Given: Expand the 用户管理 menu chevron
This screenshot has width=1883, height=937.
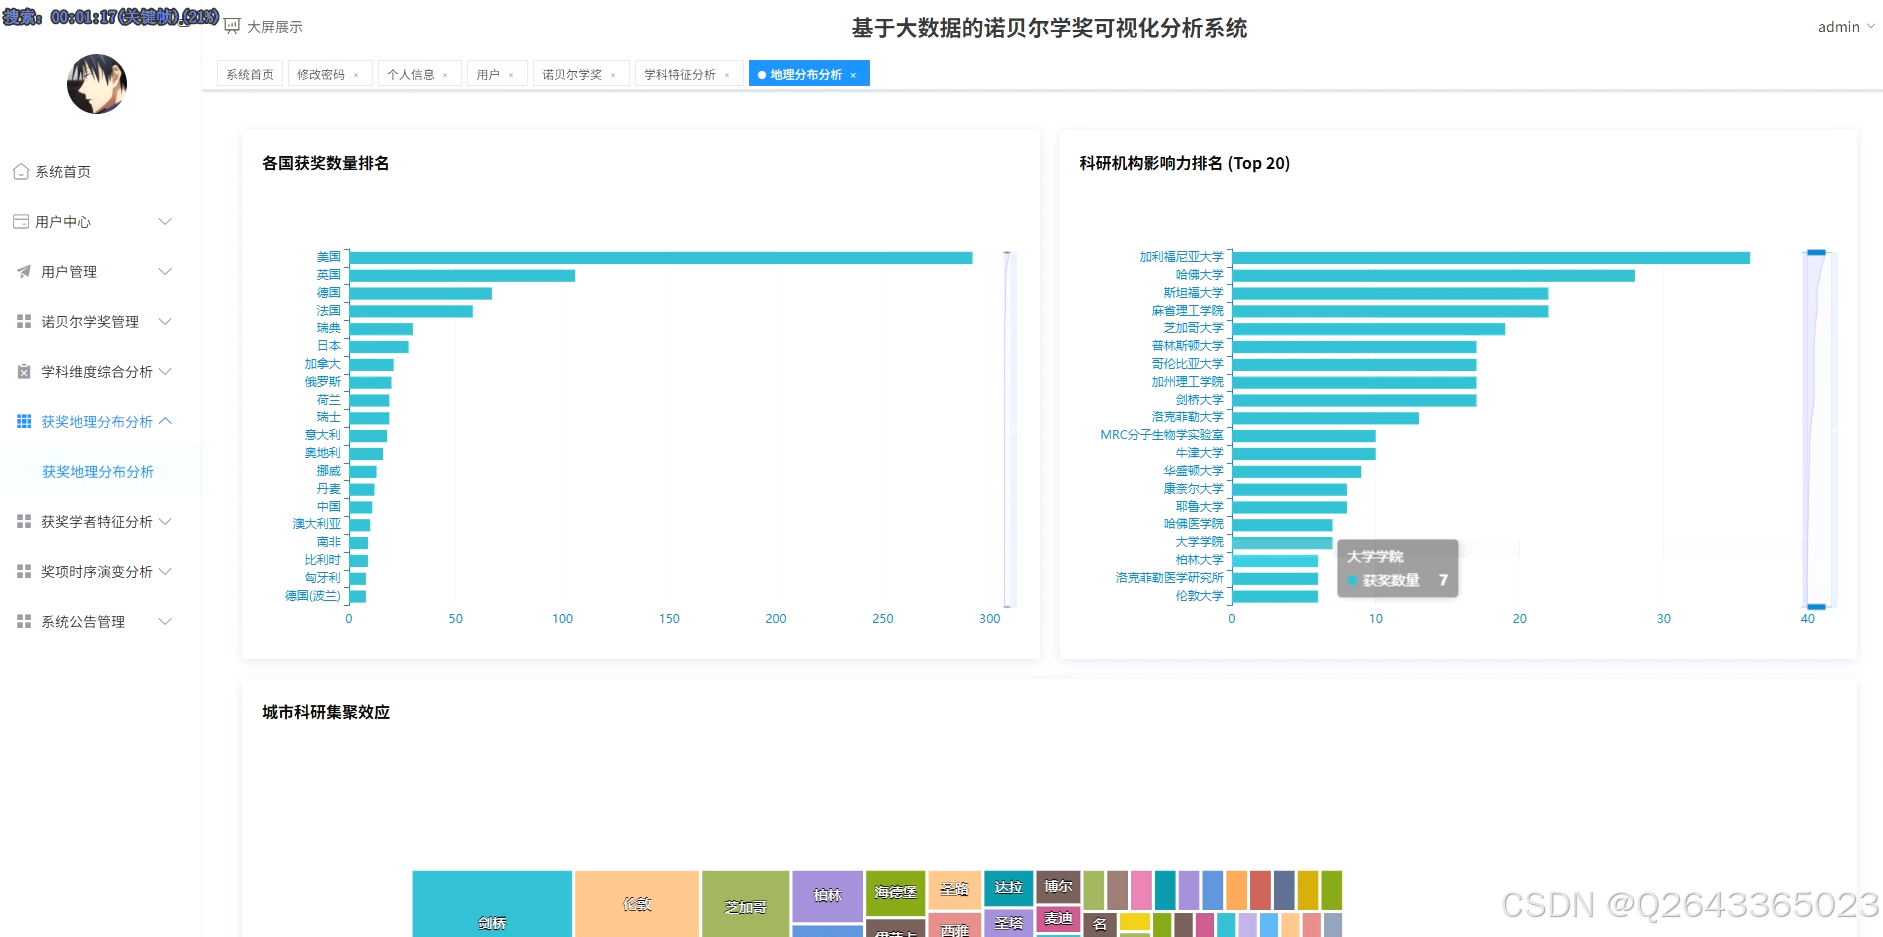Looking at the screenshot, I should (x=165, y=272).
